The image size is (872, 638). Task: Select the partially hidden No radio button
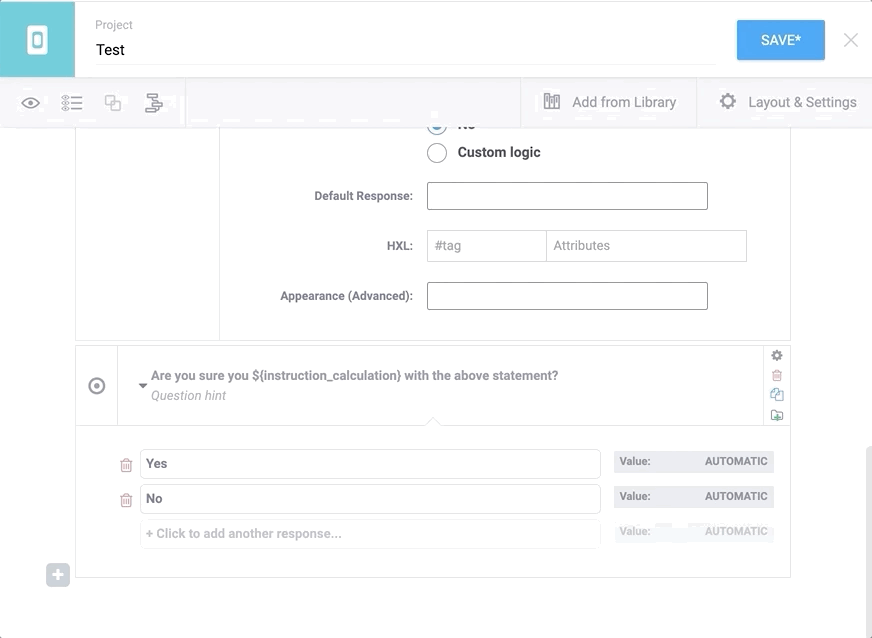(x=437, y=129)
